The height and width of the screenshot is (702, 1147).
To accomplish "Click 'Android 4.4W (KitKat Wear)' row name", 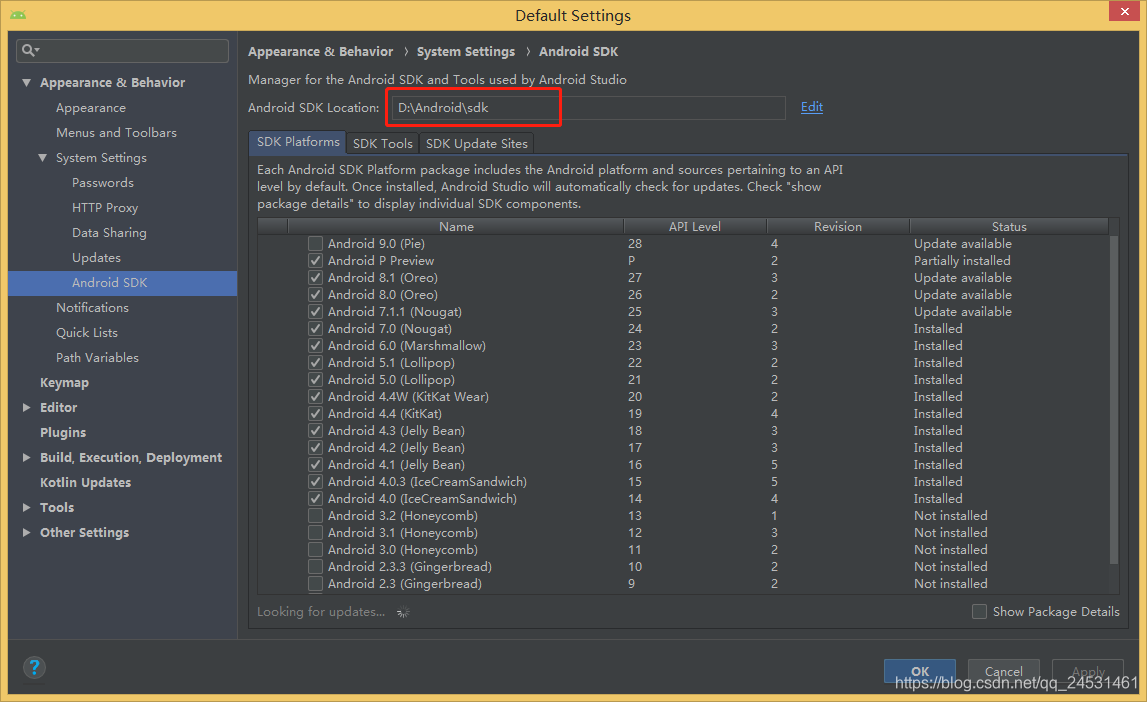I will [407, 396].
